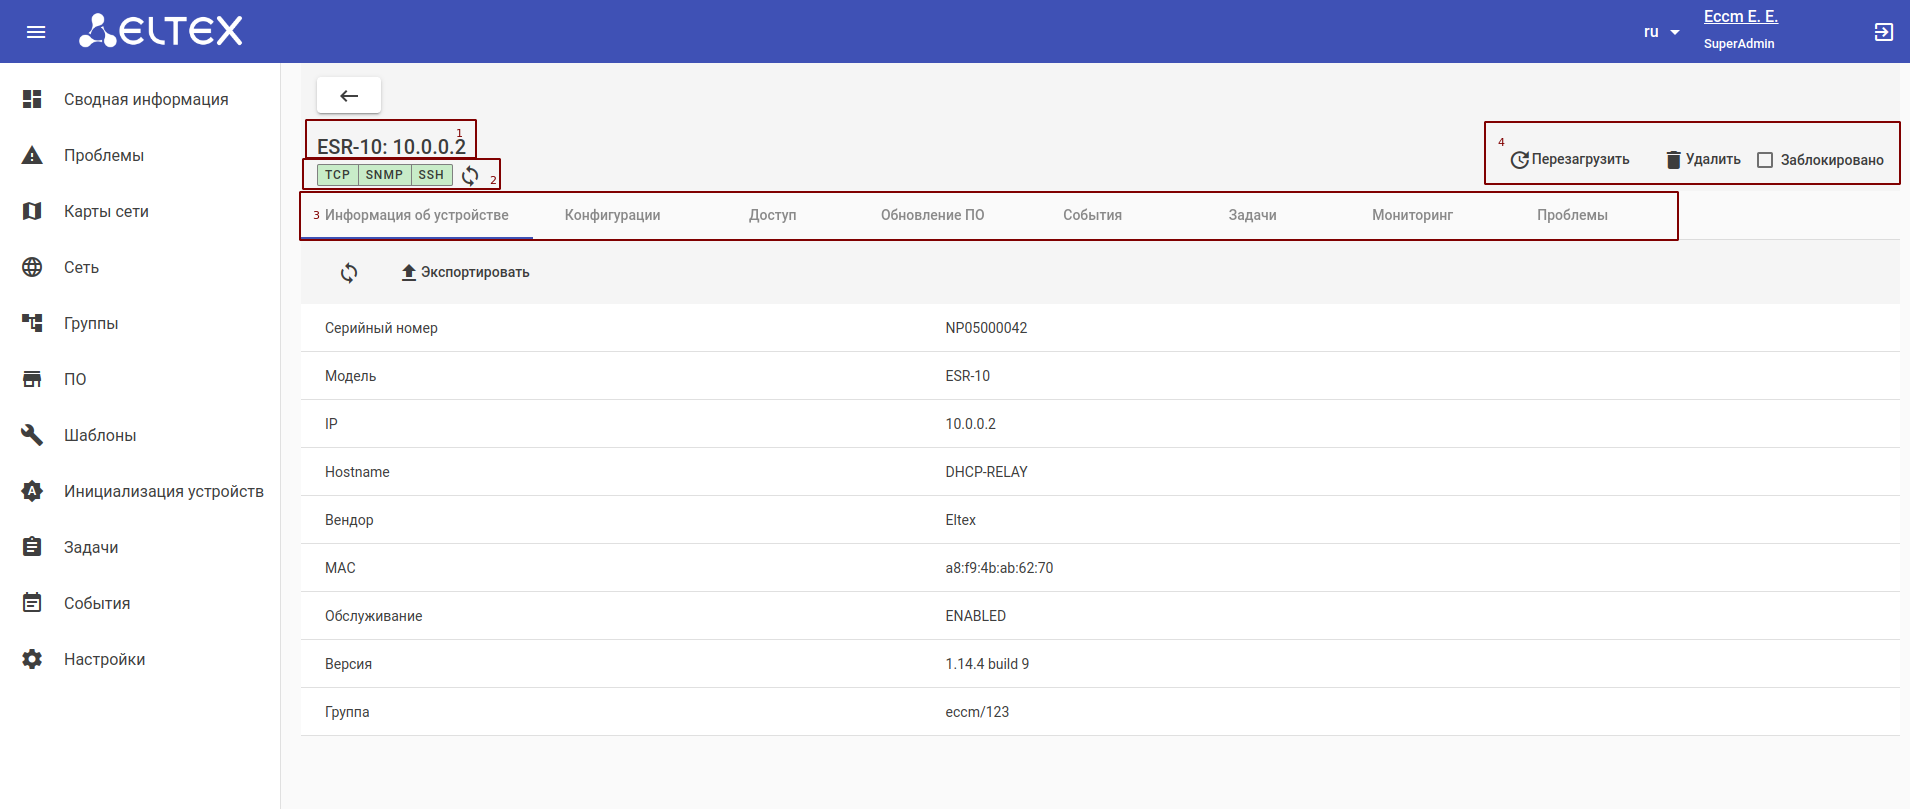Click the software store icon
The height and width of the screenshot is (809, 1910).
point(32,379)
